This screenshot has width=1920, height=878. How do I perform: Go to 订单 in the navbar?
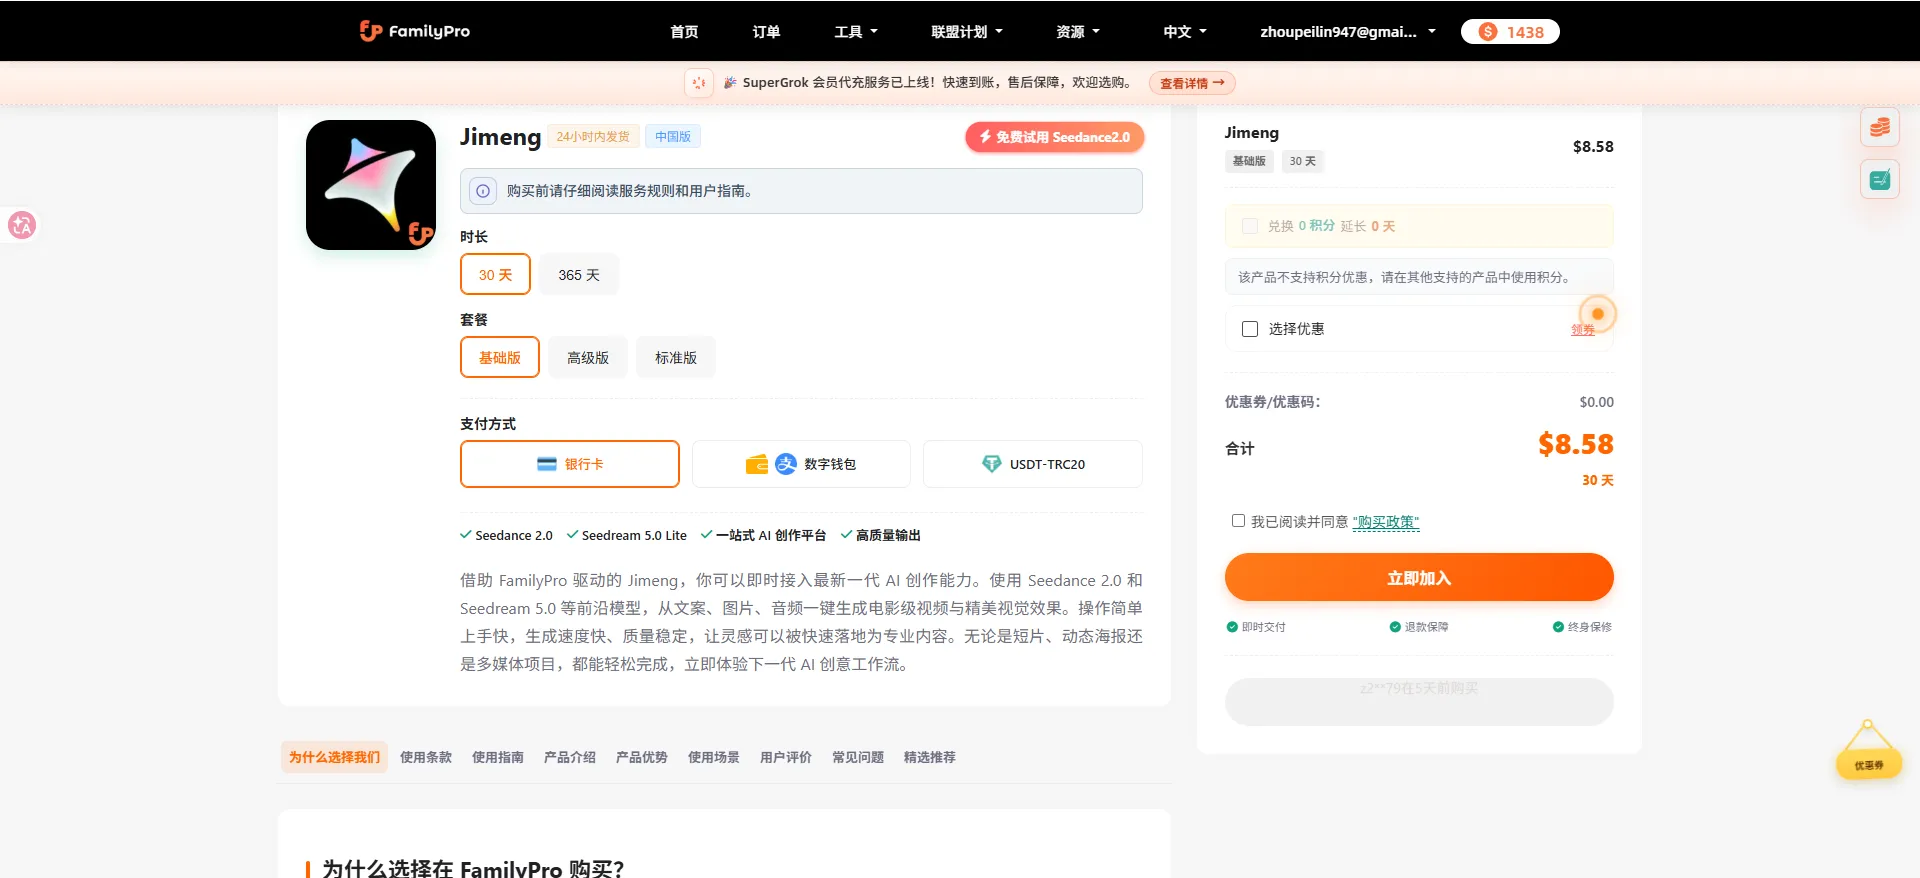(766, 32)
